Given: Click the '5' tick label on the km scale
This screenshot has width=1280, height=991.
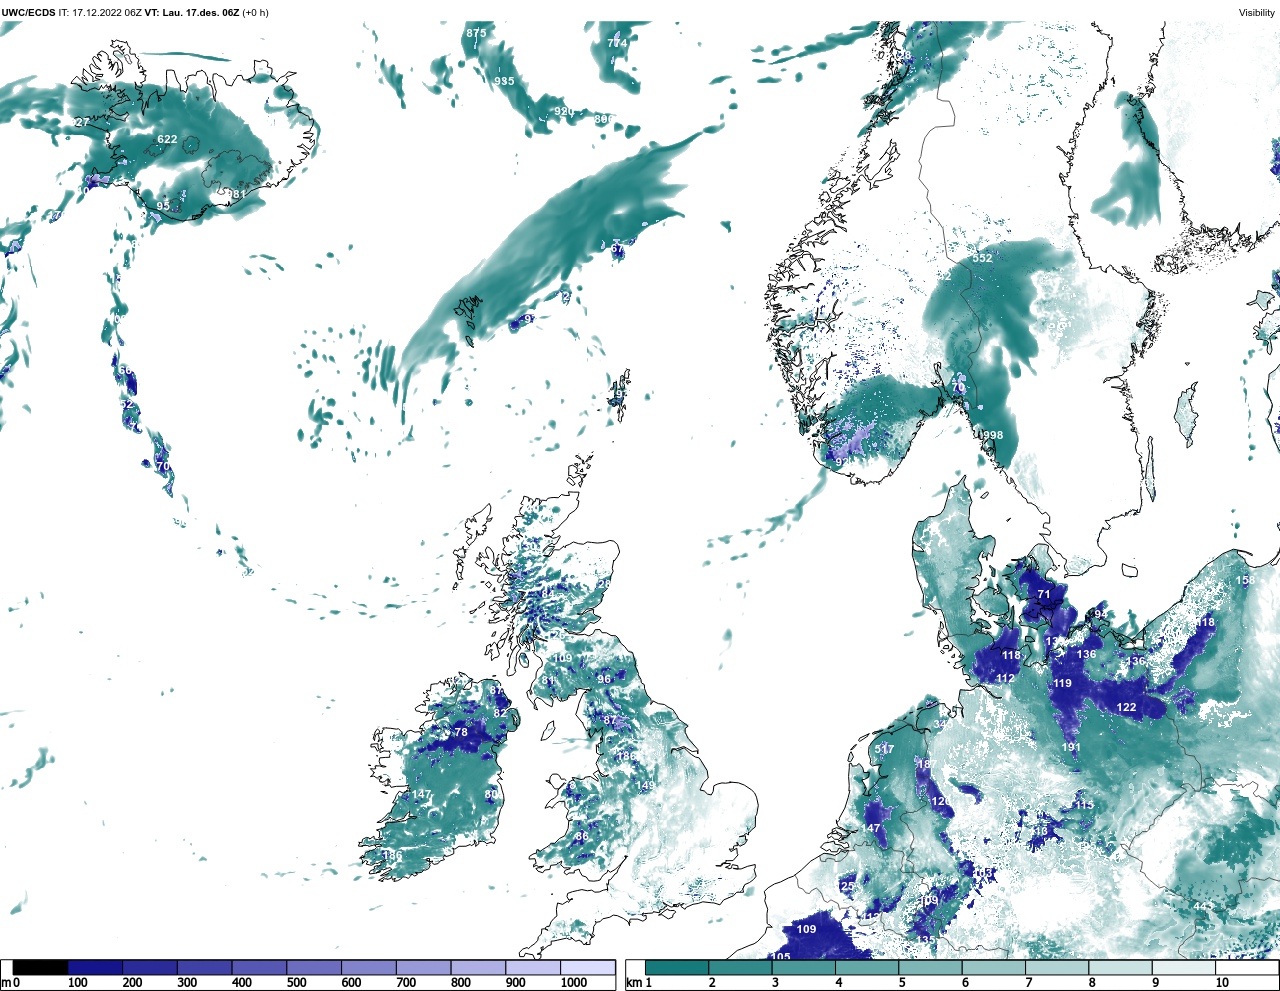Looking at the screenshot, I should point(902,983).
